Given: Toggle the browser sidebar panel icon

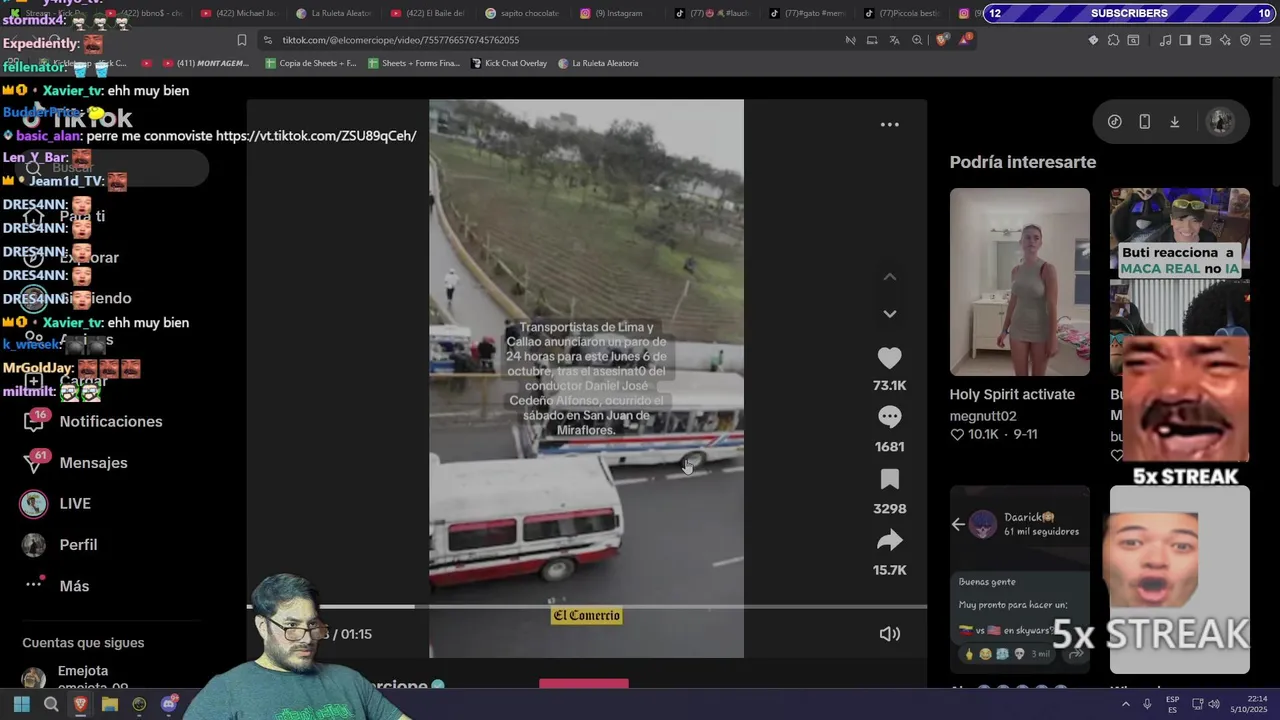Looking at the screenshot, I should [1185, 40].
